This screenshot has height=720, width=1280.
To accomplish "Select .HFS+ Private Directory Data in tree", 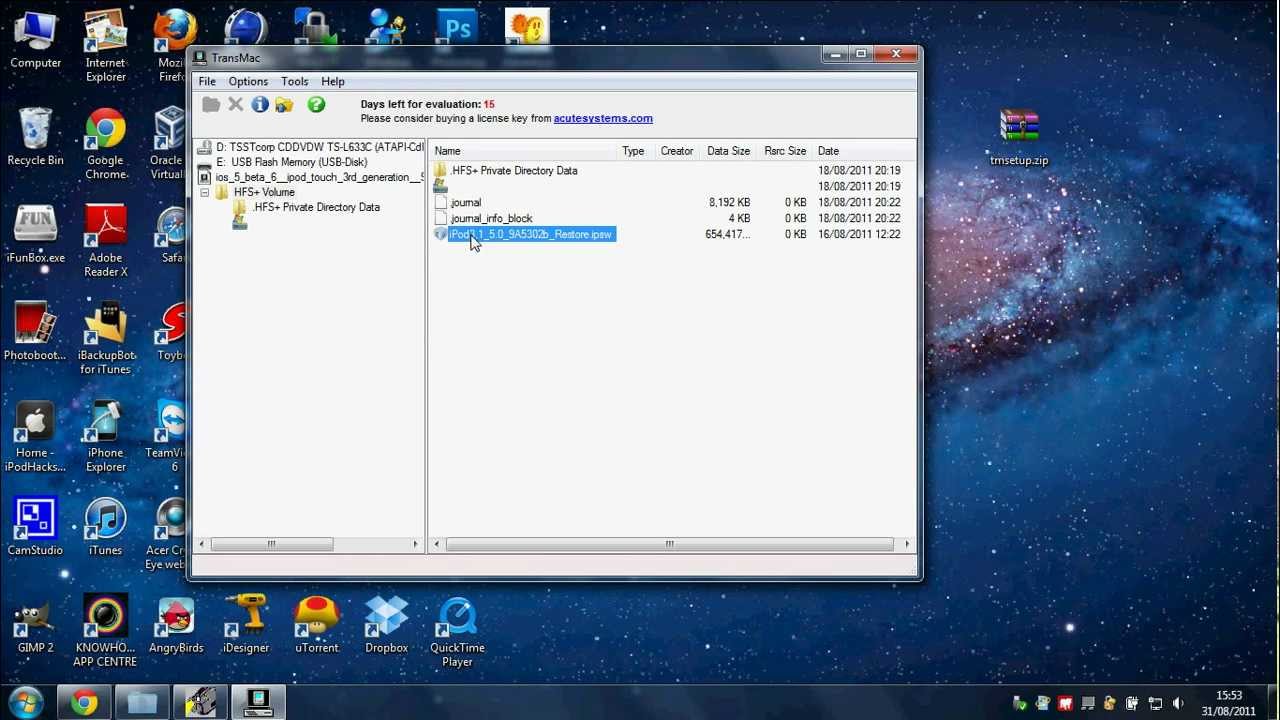I will [x=316, y=207].
